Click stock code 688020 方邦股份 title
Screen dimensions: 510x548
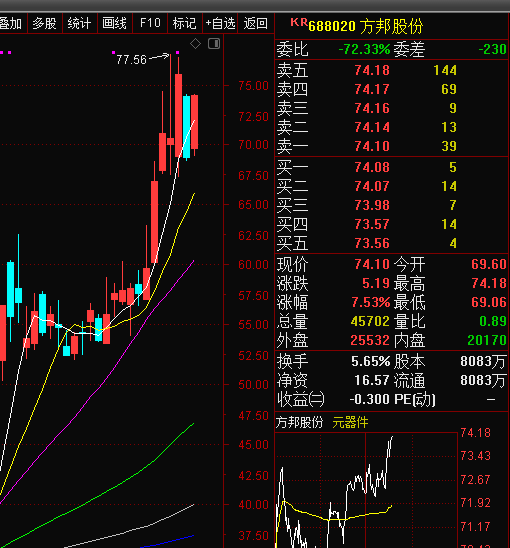pyautogui.click(x=366, y=27)
